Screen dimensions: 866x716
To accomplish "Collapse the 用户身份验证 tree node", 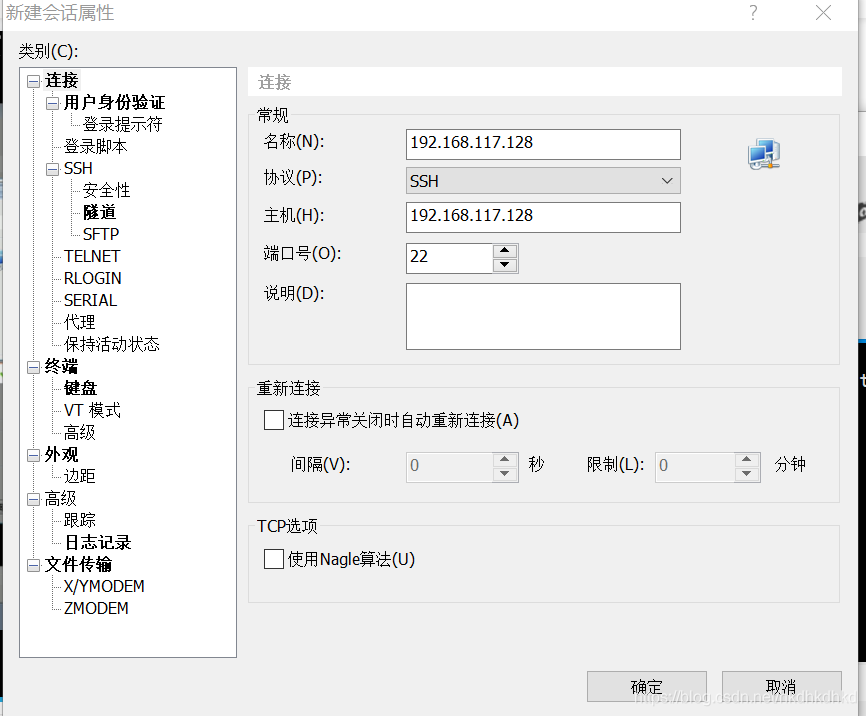I will click(x=52, y=103).
